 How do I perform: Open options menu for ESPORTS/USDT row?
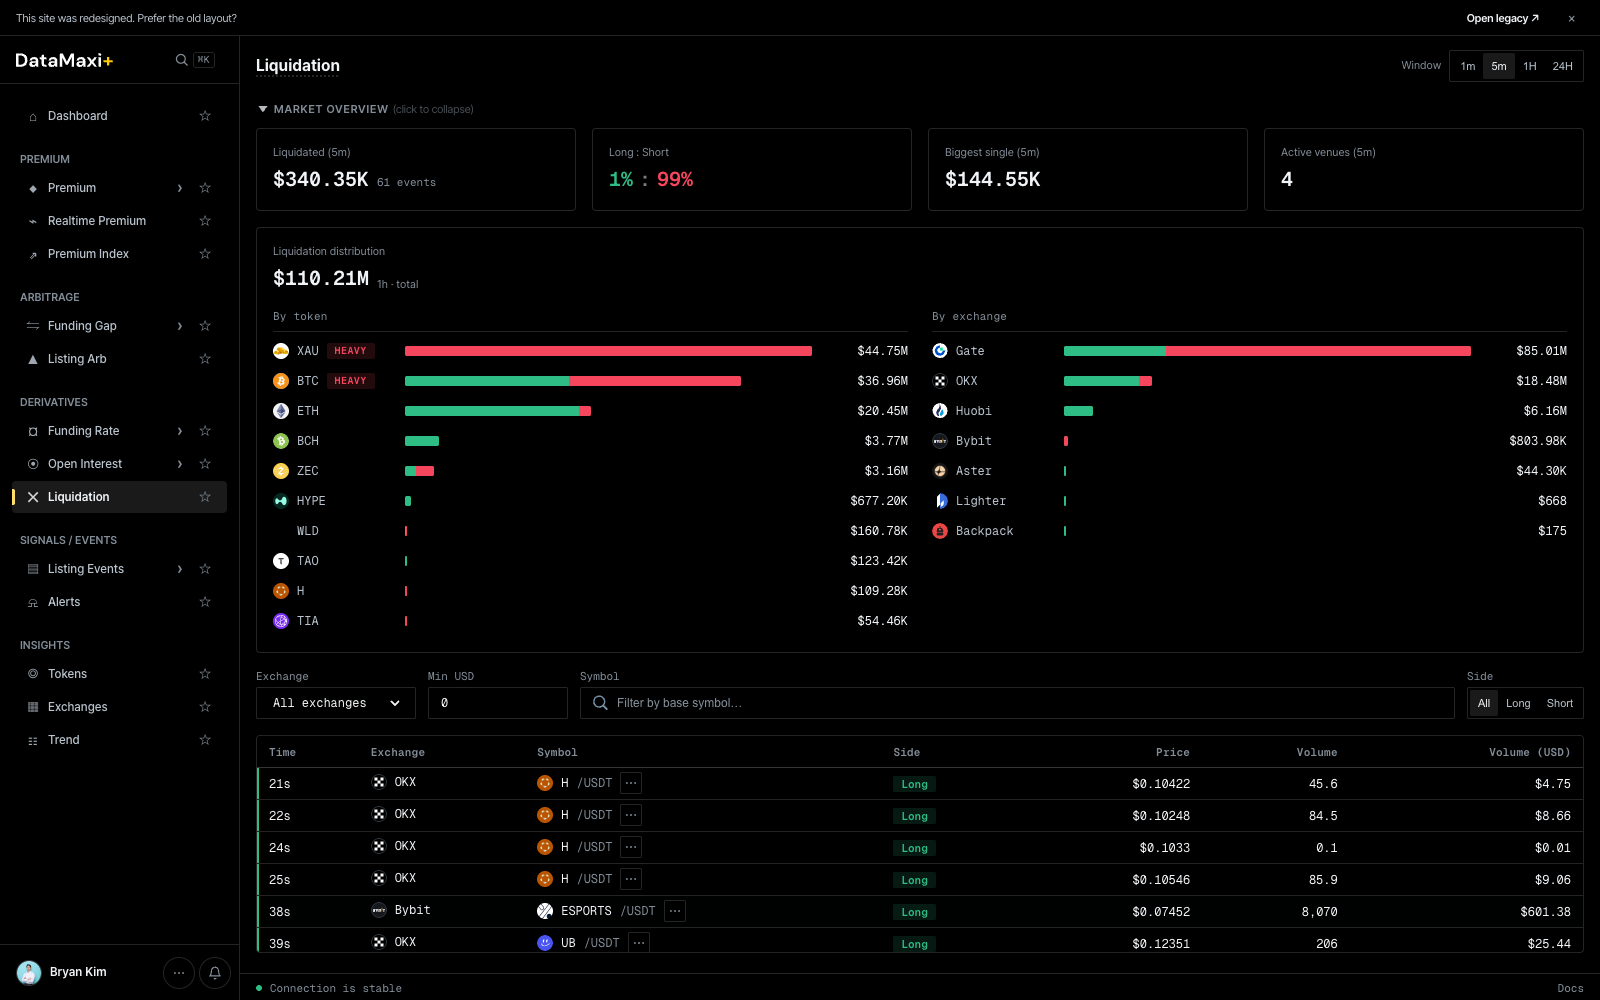tap(675, 911)
